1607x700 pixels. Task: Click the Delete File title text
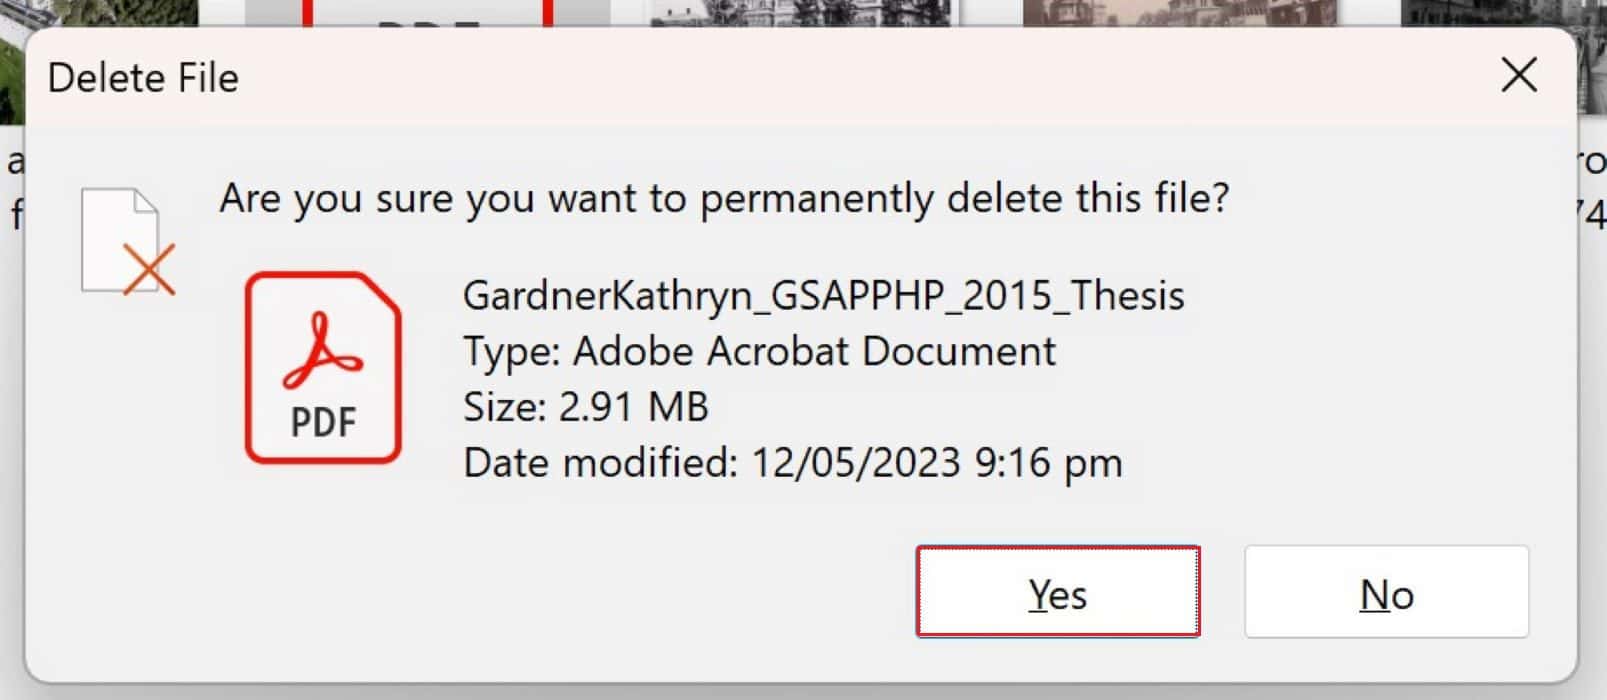tap(143, 77)
